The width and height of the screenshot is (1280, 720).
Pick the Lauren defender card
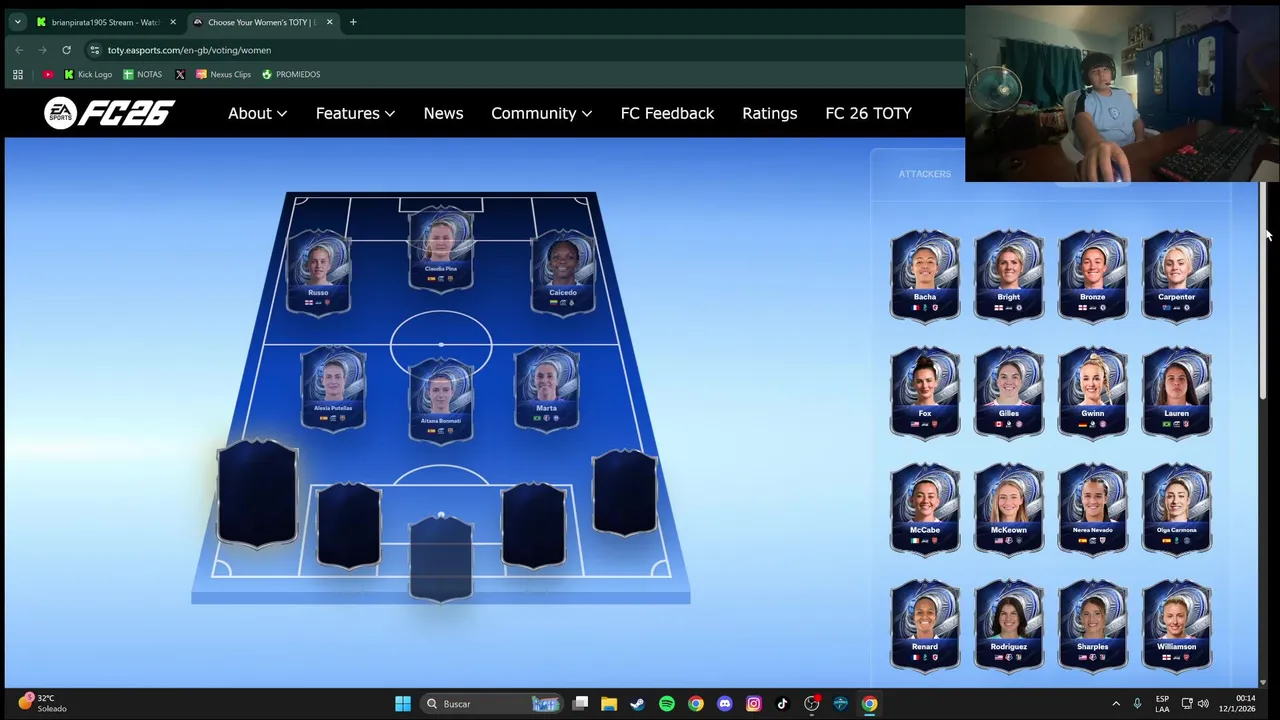tap(1177, 391)
